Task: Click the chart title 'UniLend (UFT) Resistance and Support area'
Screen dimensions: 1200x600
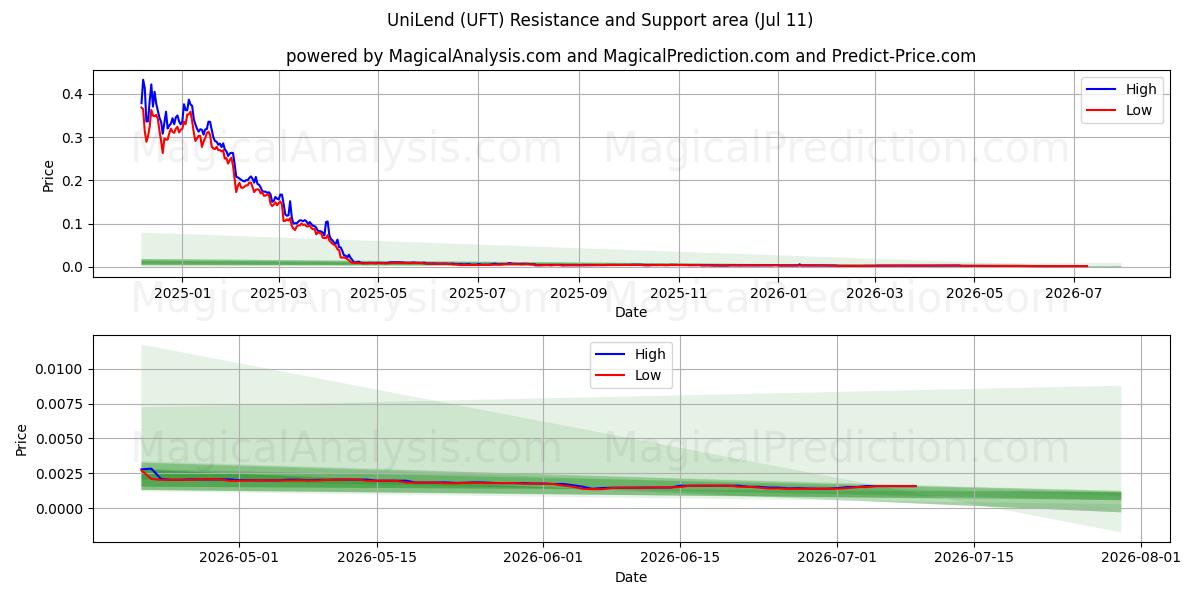Action: point(598,20)
